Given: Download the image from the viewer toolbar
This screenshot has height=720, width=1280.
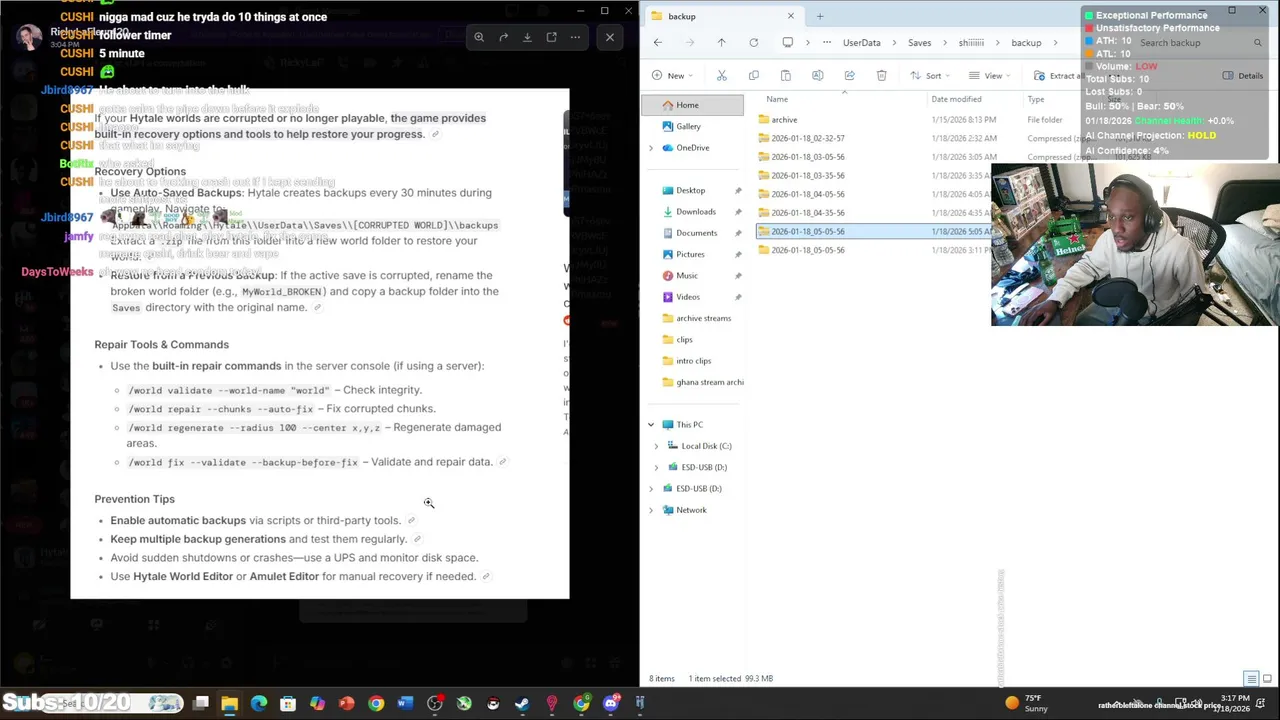Looking at the screenshot, I should 527,37.
